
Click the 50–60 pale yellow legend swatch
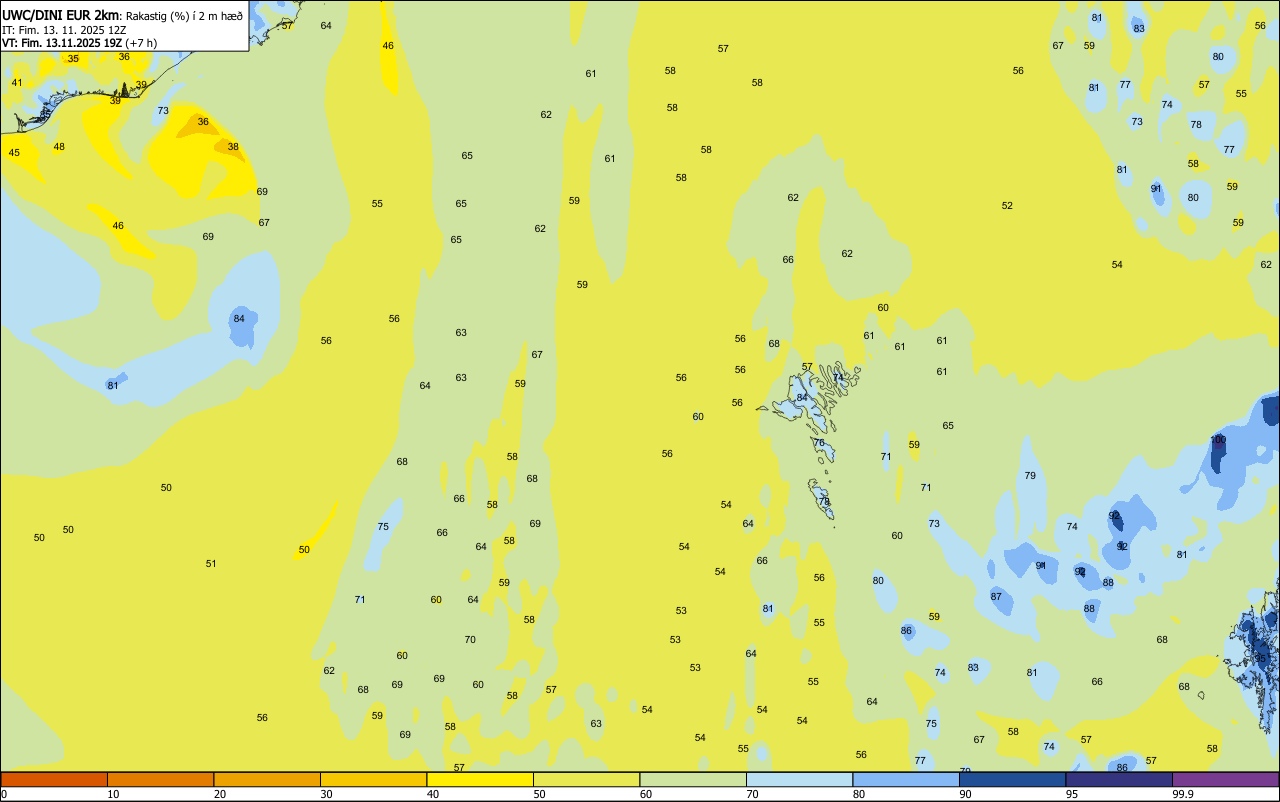tap(586, 779)
